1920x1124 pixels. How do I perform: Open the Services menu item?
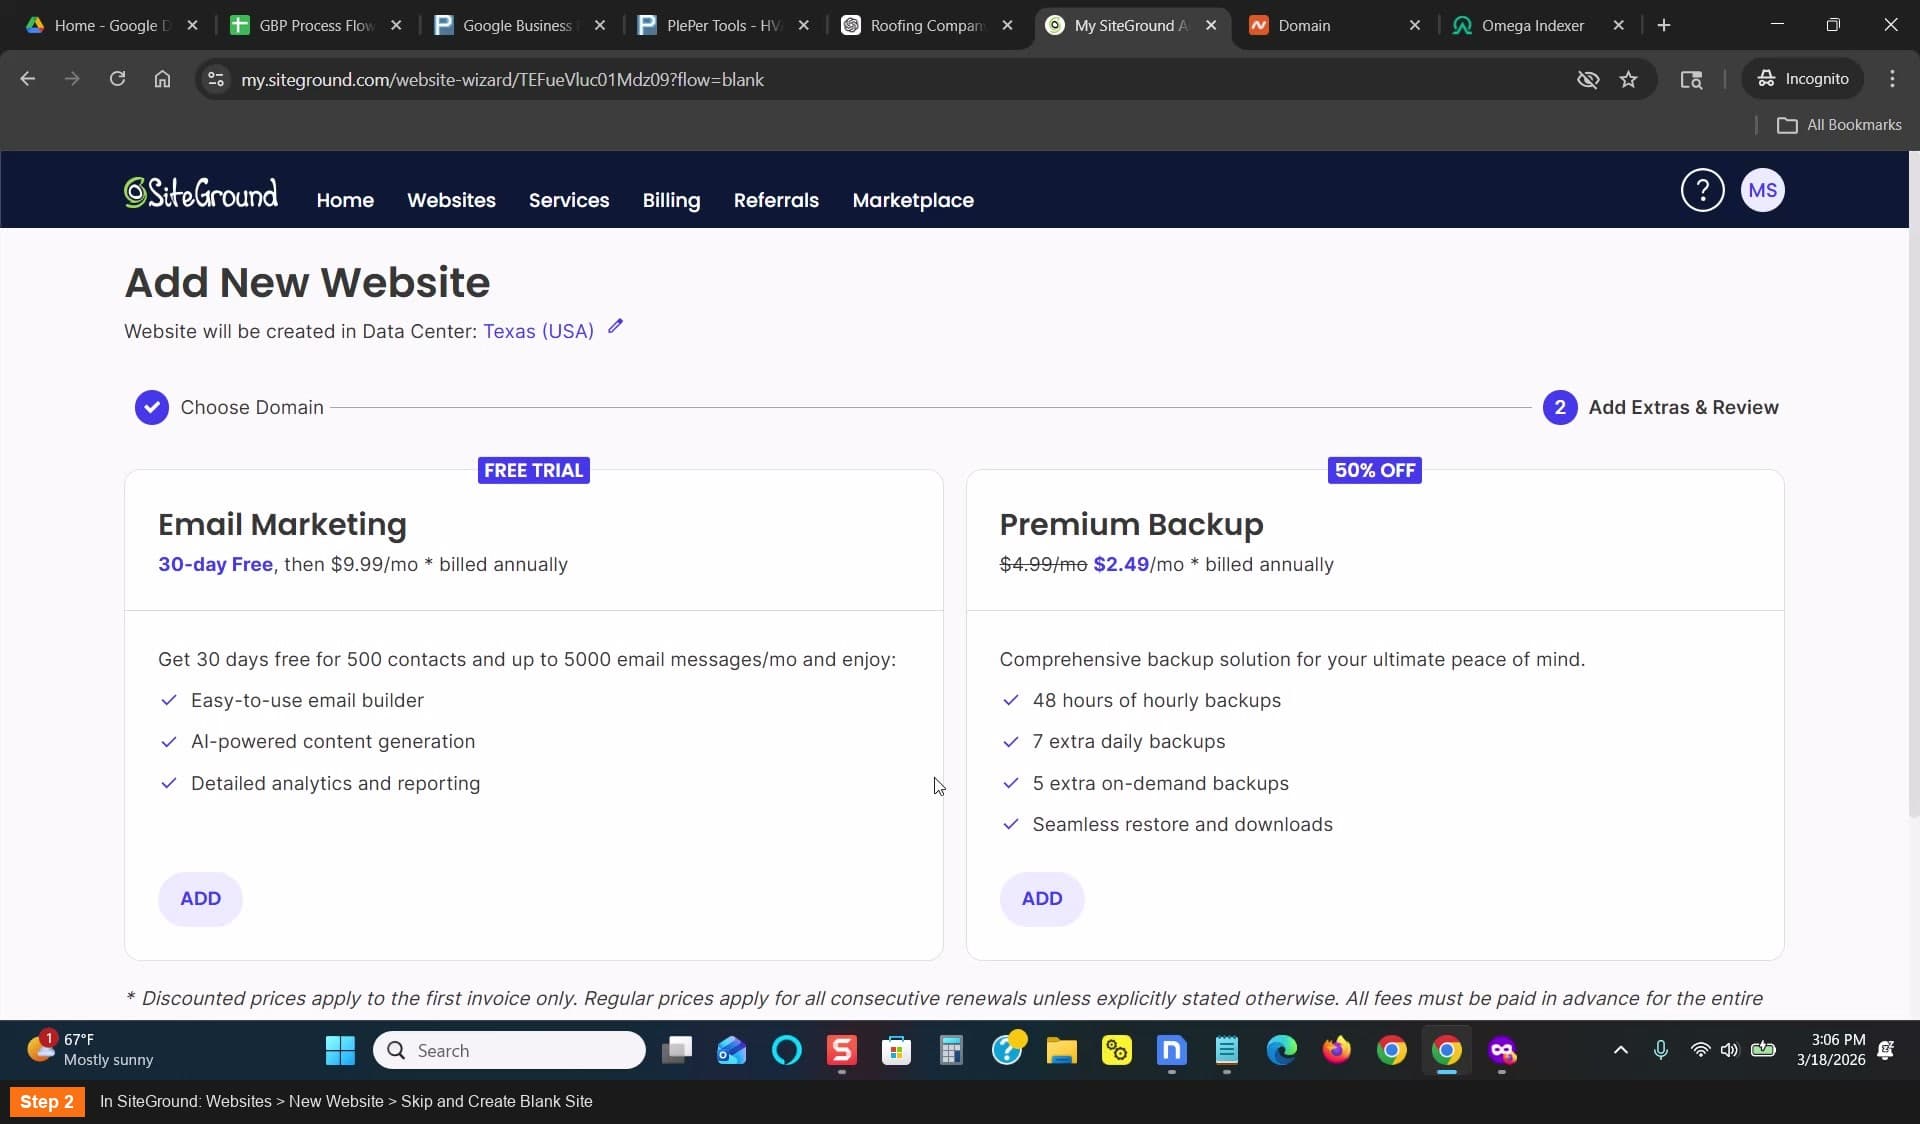569,200
